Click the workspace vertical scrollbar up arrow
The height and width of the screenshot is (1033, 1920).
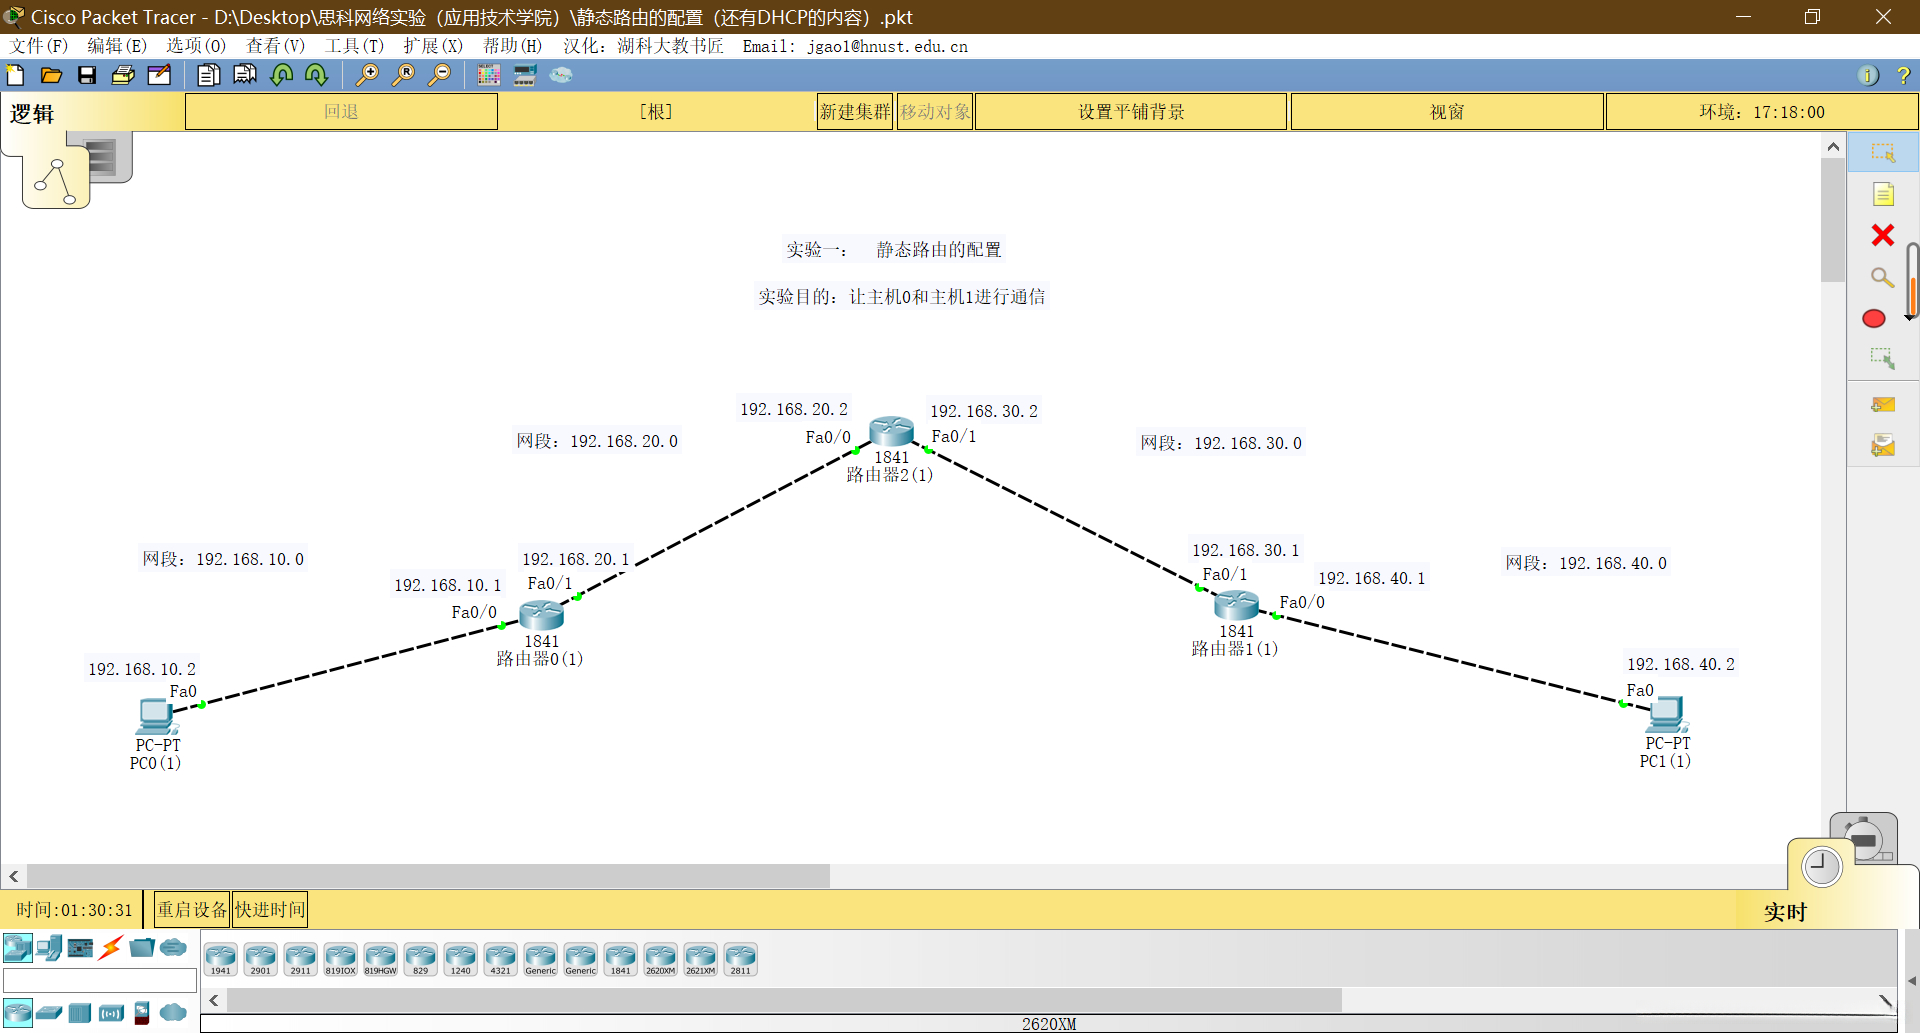1833,146
